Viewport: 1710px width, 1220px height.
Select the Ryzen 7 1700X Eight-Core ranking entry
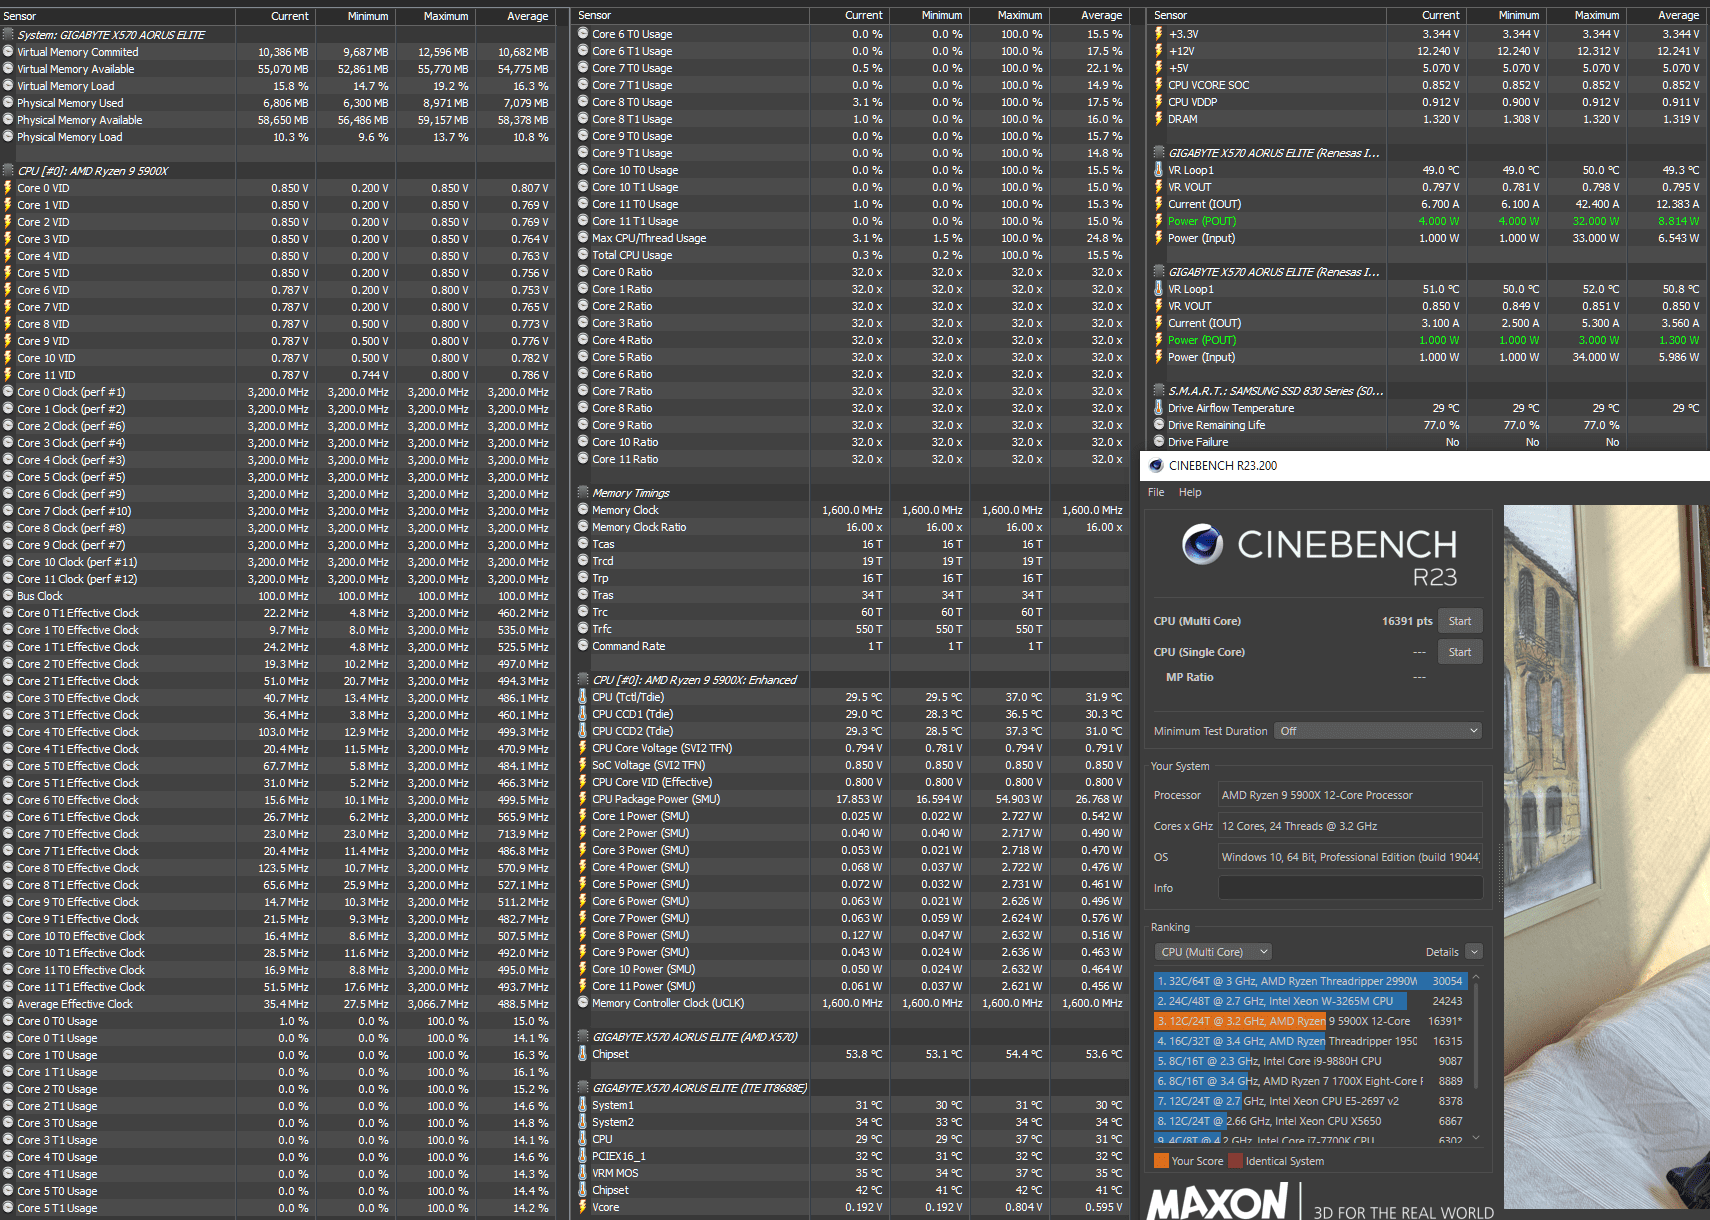point(1310,1081)
